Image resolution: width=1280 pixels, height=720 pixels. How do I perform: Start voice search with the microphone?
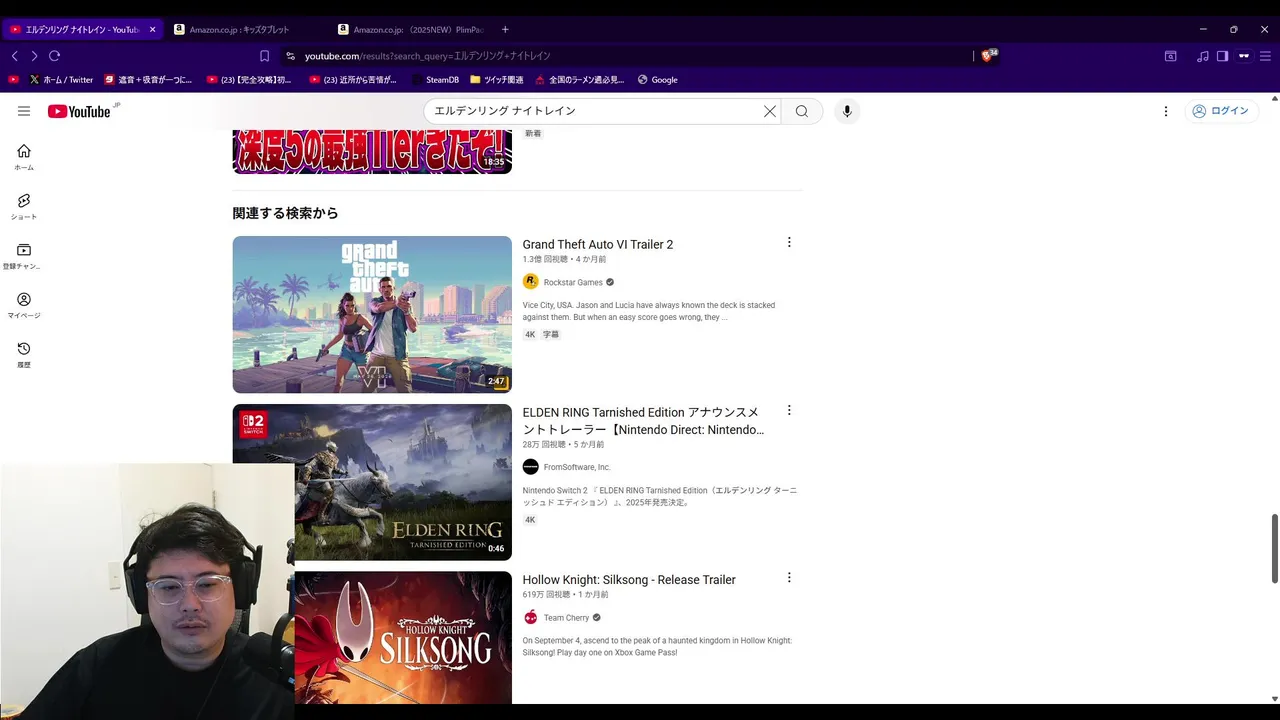[847, 111]
